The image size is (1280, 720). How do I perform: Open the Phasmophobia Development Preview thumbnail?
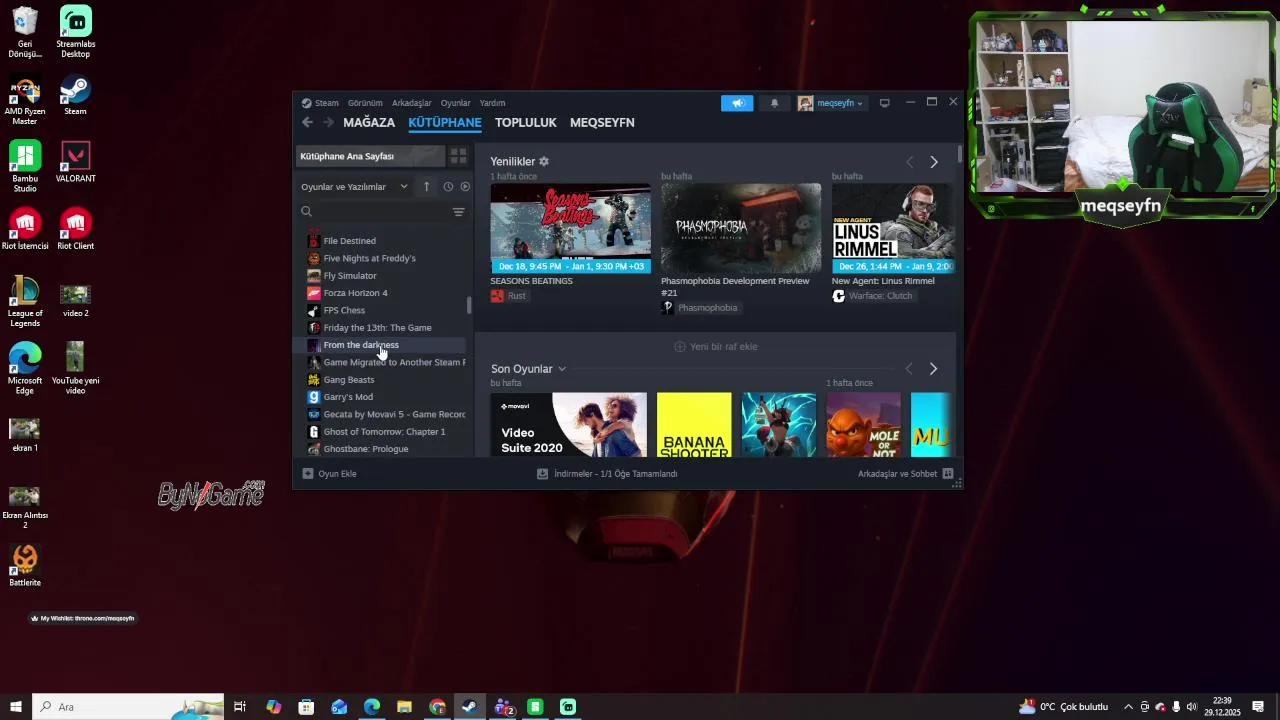click(741, 228)
